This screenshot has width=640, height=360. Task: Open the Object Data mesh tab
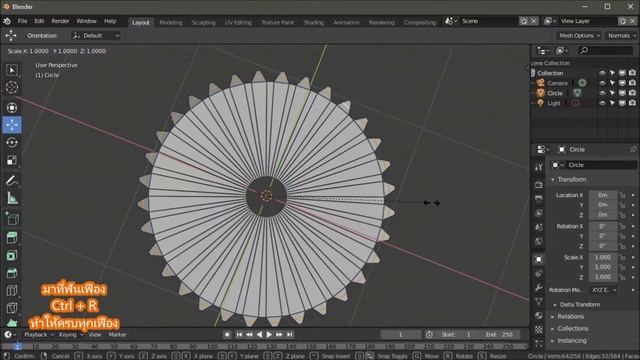tap(539, 302)
